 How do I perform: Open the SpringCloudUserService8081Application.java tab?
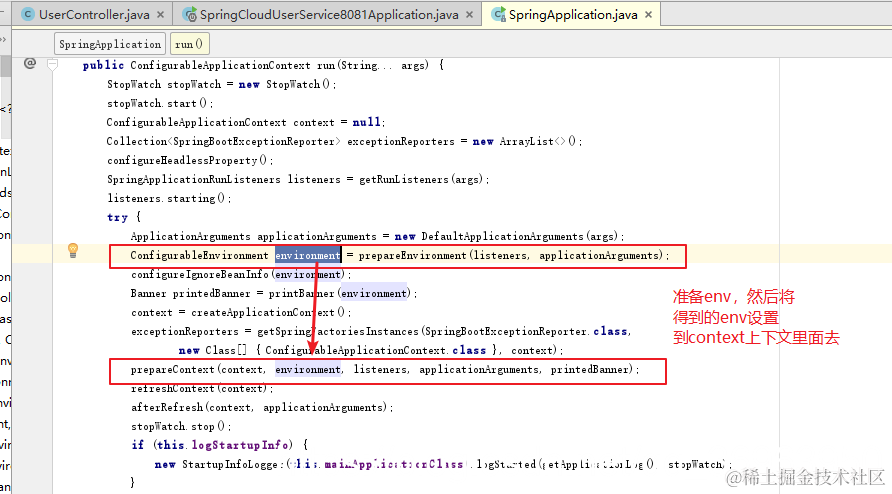pyautogui.click(x=329, y=15)
